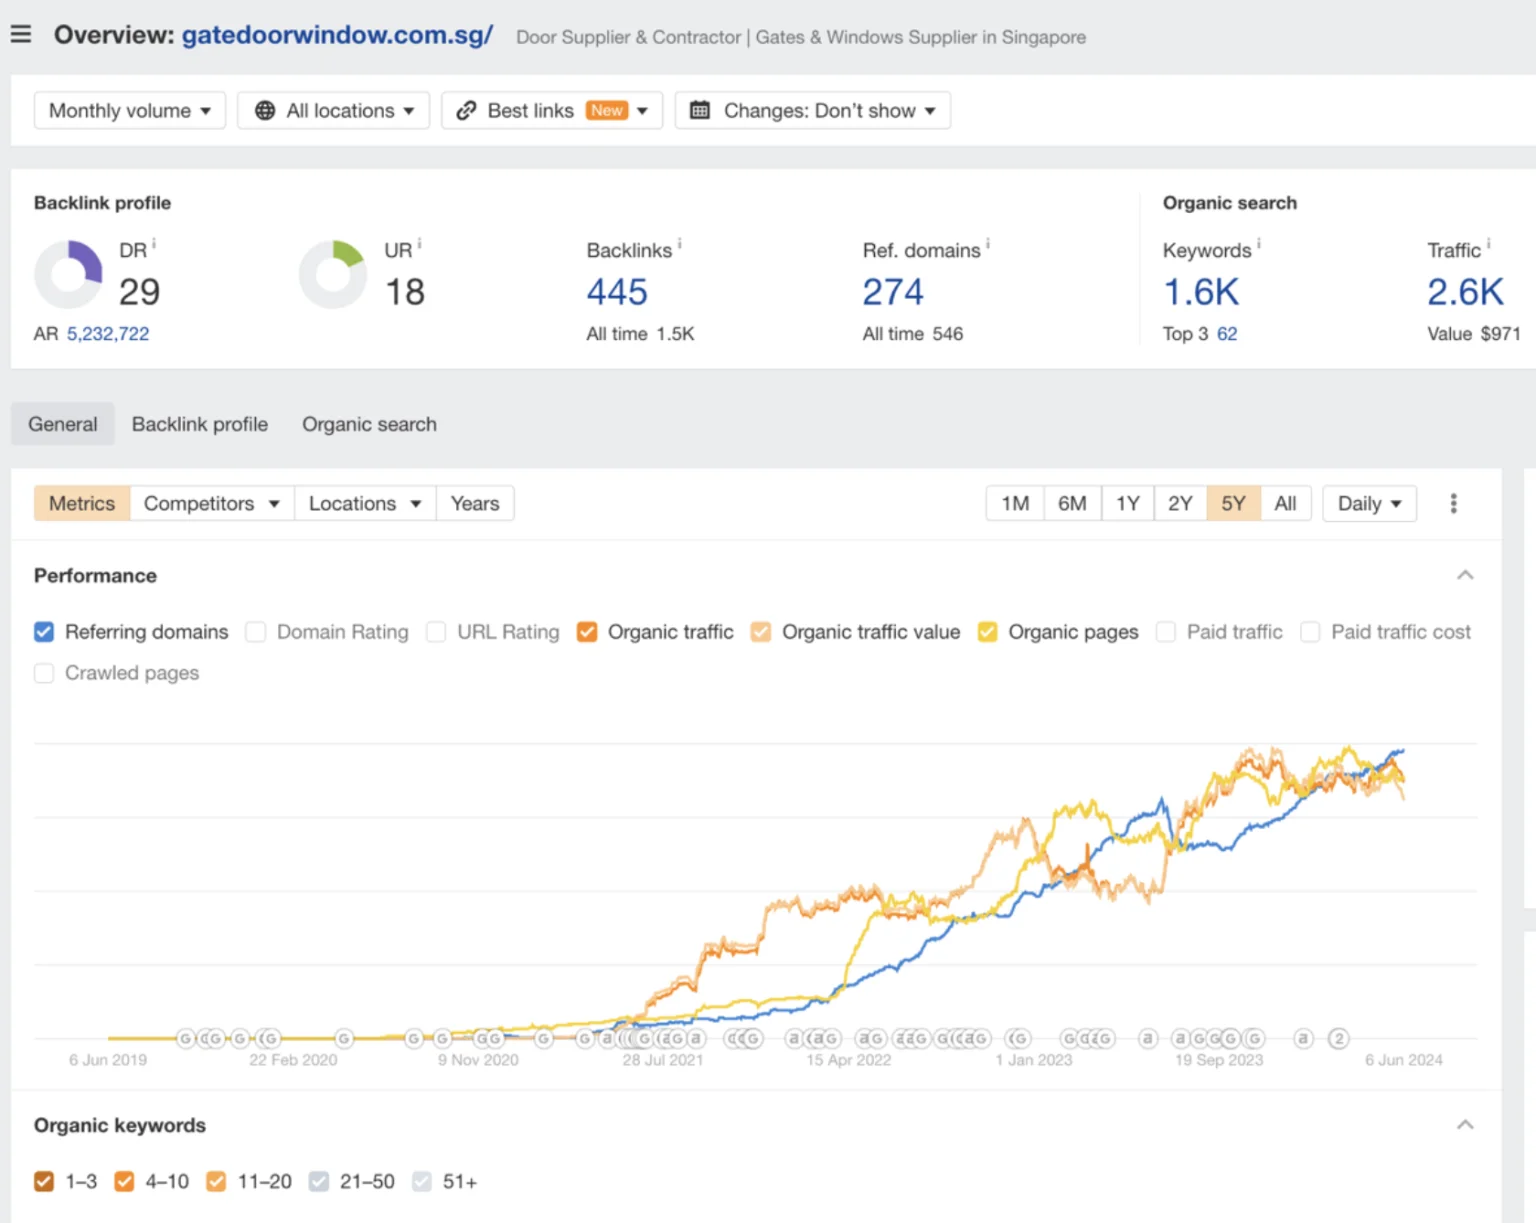1536x1223 pixels.
Task: Open the gatedoorwindow.com.sg/ domain link
Action: 337,35
